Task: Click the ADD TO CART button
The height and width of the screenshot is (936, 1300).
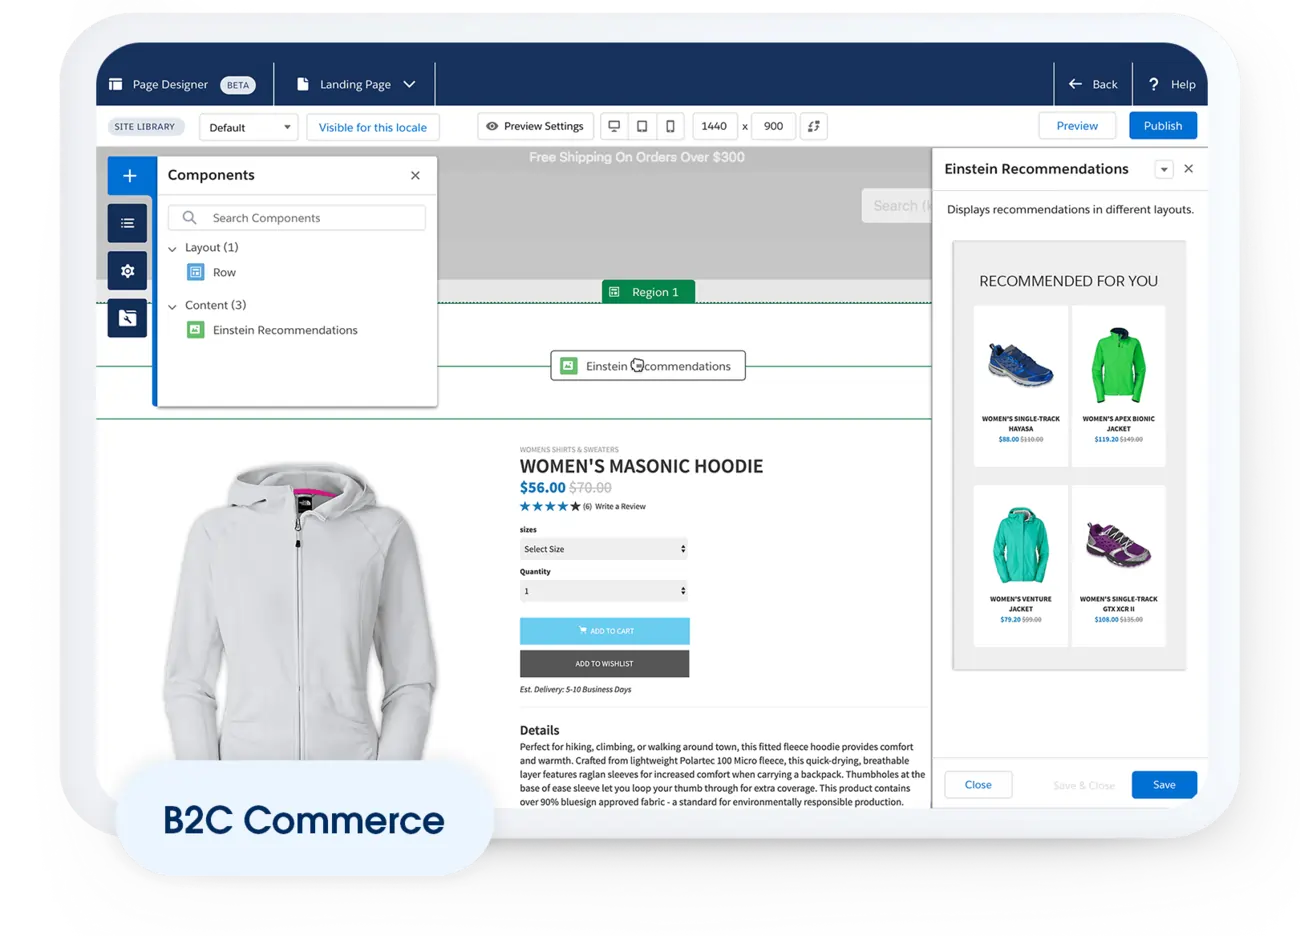Action: 604,631
